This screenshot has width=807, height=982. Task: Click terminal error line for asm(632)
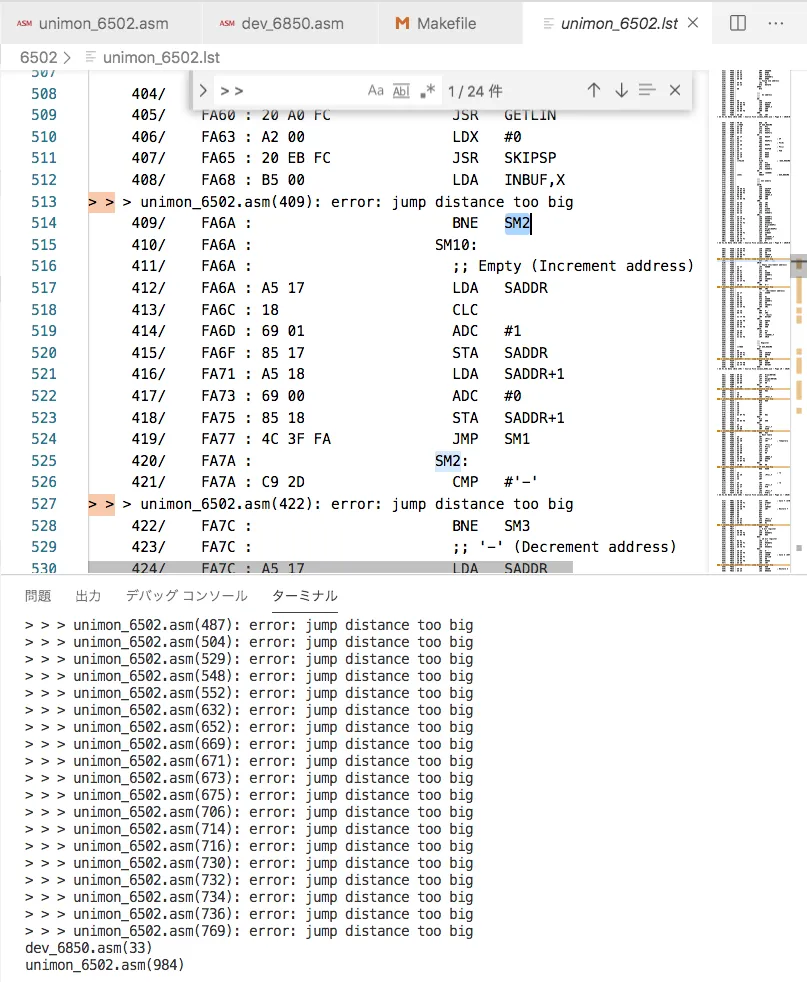[249, 710]
